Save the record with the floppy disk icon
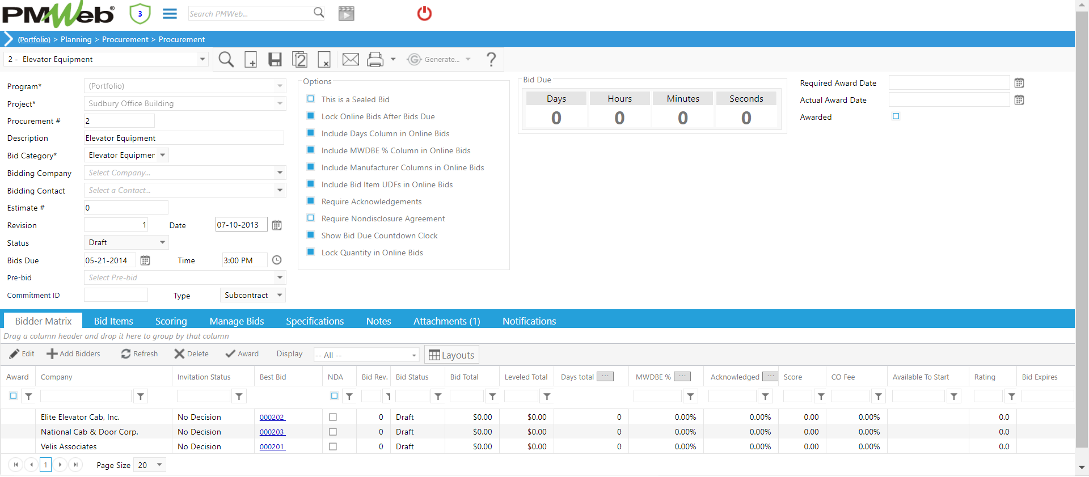The height and width of the screenshot is (477, 1089). click(275, 60)
